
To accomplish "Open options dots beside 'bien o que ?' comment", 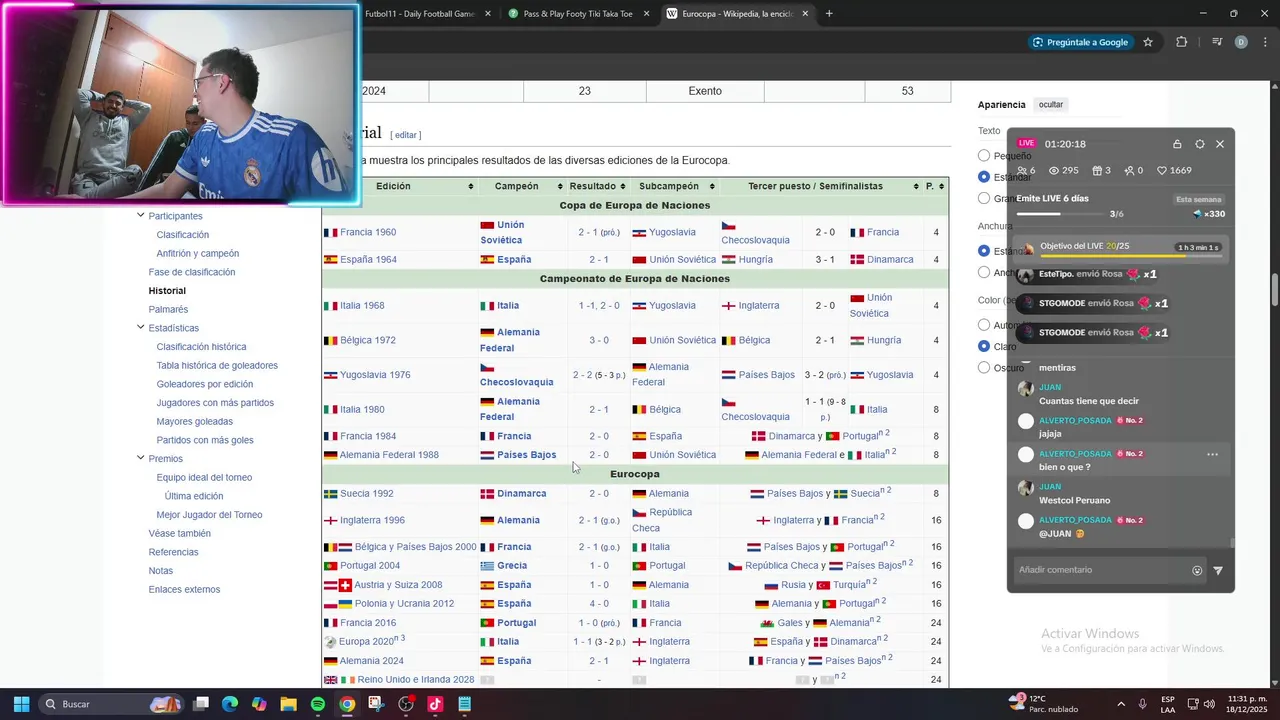I will (x=1212, y=455).
